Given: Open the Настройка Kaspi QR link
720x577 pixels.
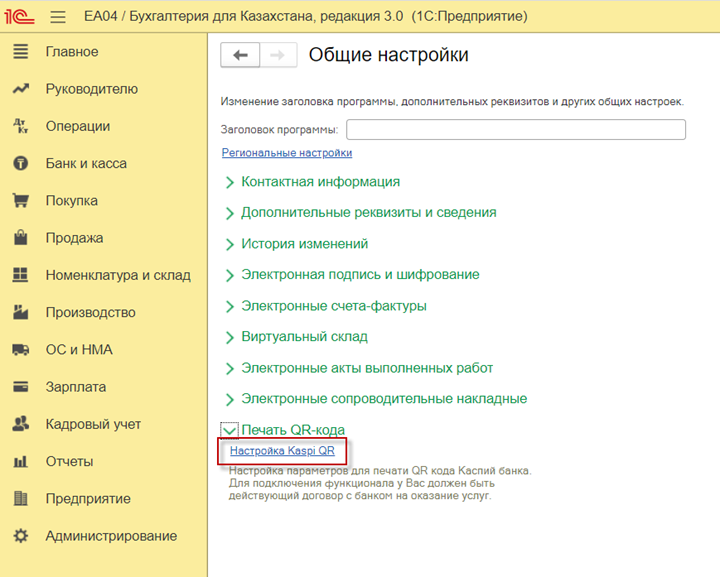Looking at the screenshot, I should 282,451.
